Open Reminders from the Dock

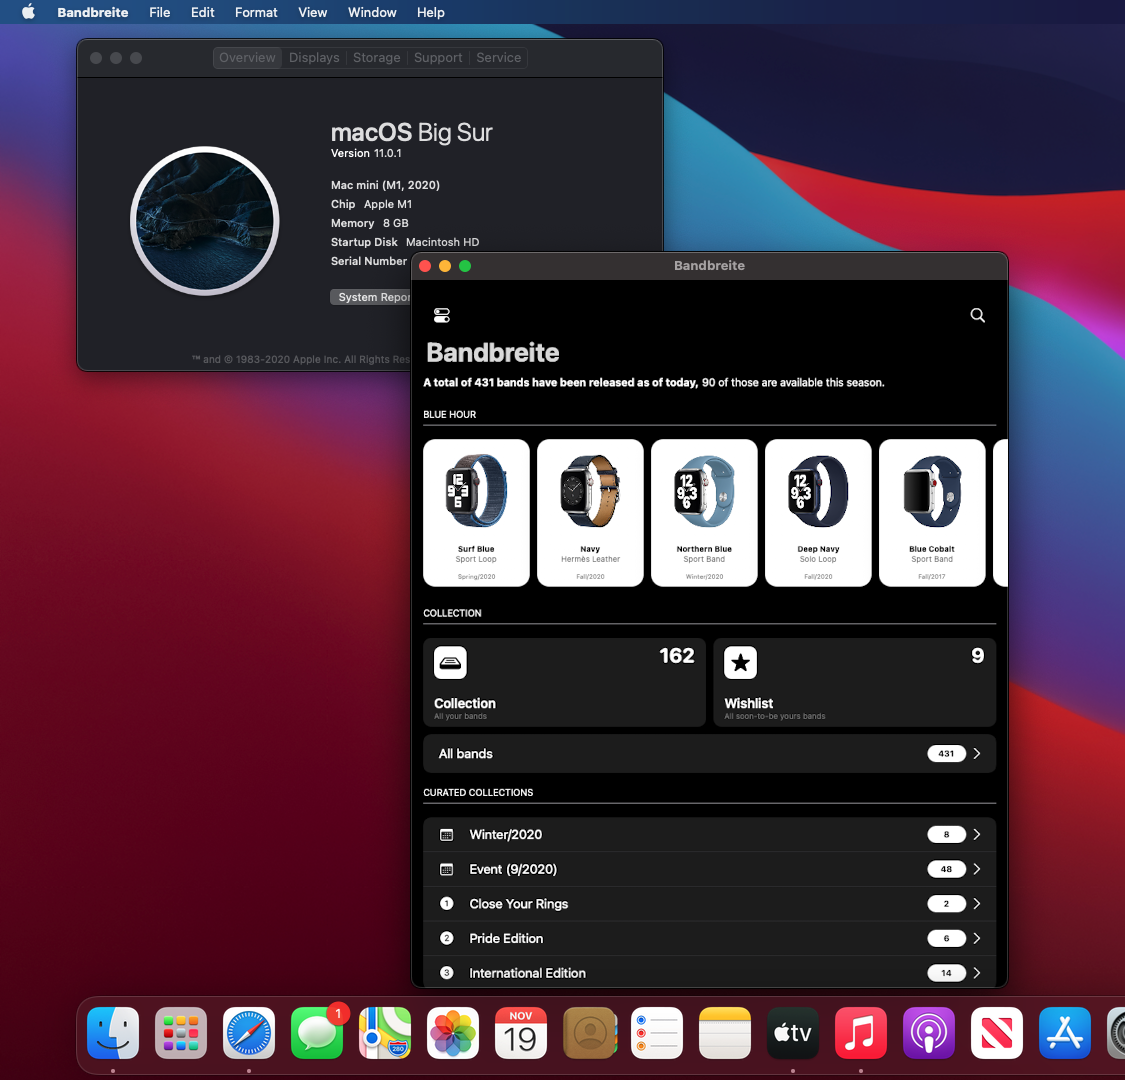[657, 1033]
